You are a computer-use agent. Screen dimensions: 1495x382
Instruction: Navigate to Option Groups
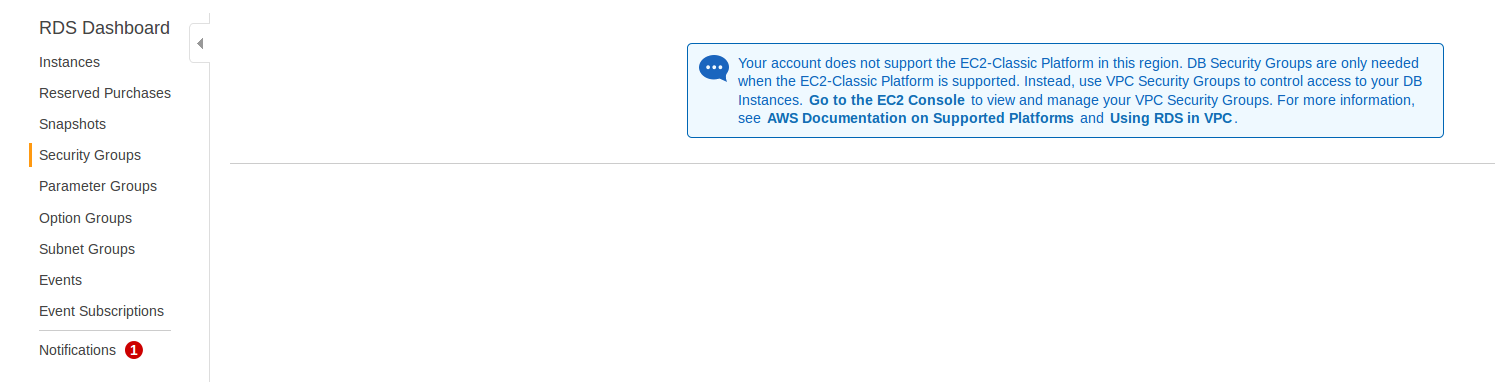click(85, 218)
